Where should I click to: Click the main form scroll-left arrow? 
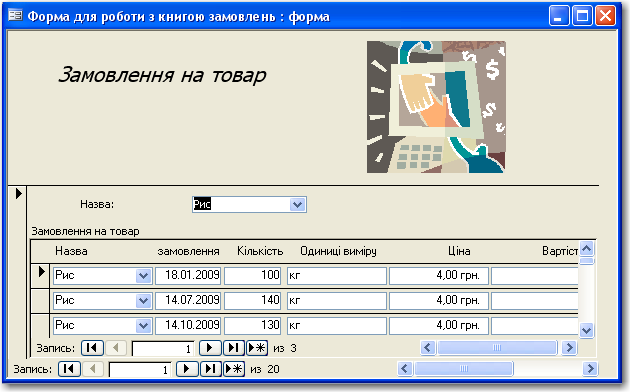(405, 369)
